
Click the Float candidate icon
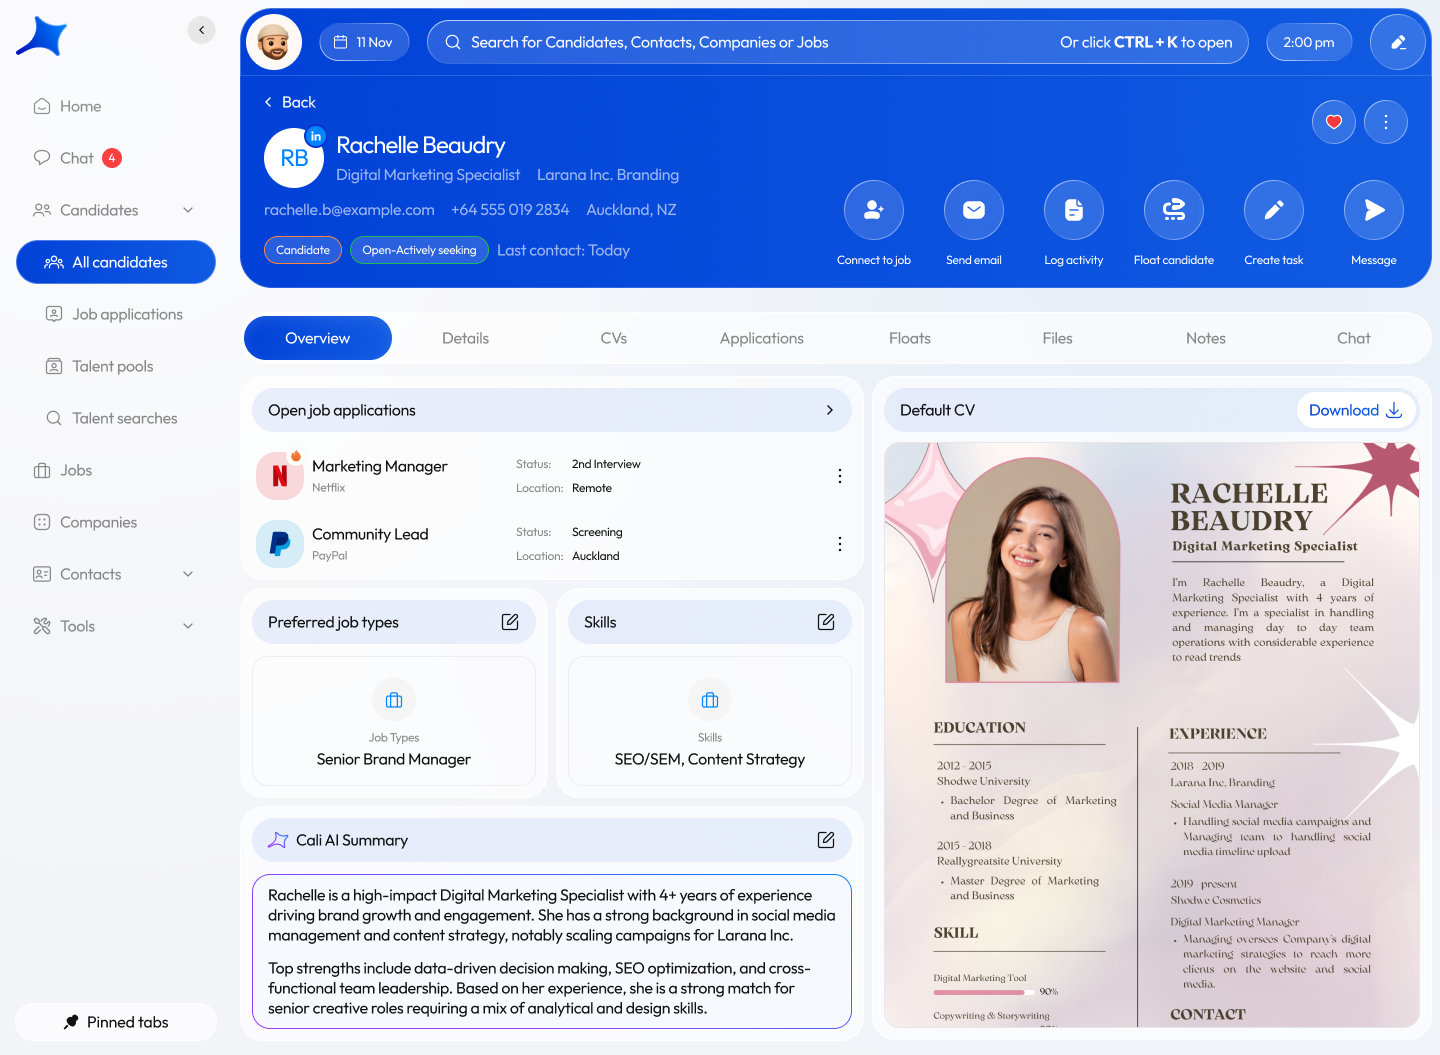[x=1174, y=210]
